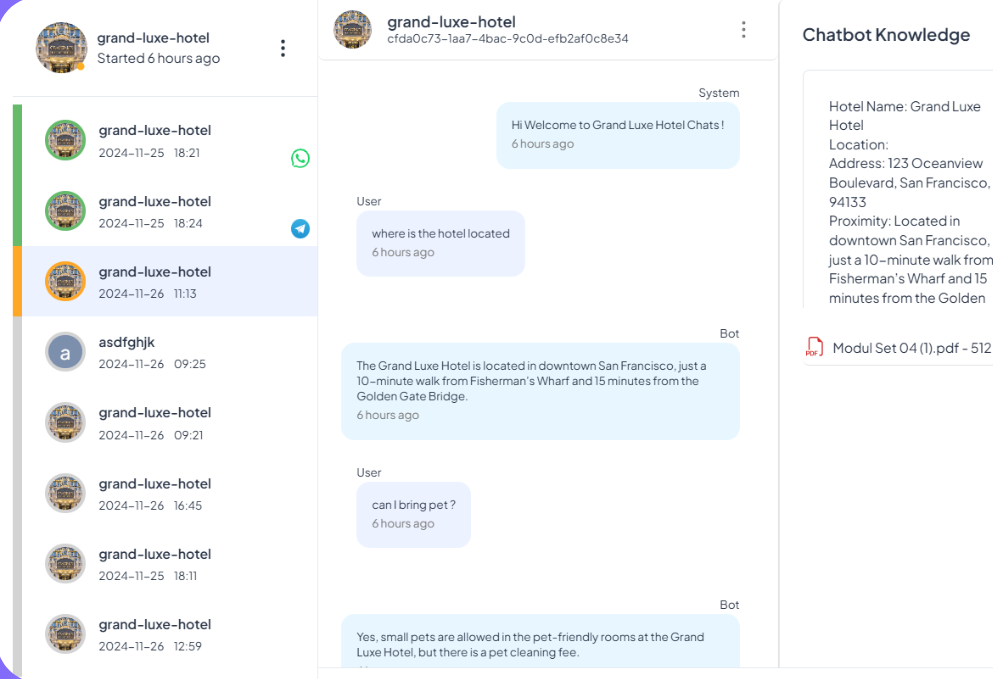Viewport: 993px width, 679px height.
Task: Click the Chatbot Knowledge heading
Action: tap(886, 34)
